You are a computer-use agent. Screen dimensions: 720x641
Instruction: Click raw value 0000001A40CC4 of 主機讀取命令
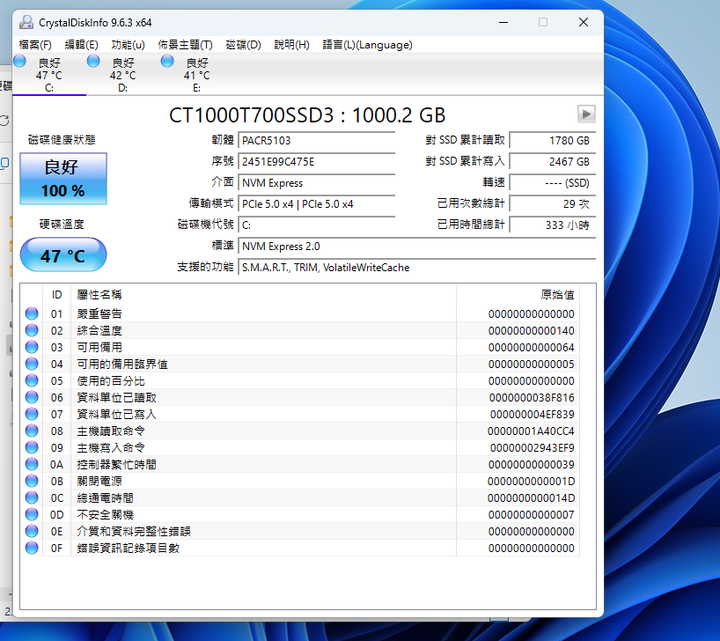pos(530,431)
